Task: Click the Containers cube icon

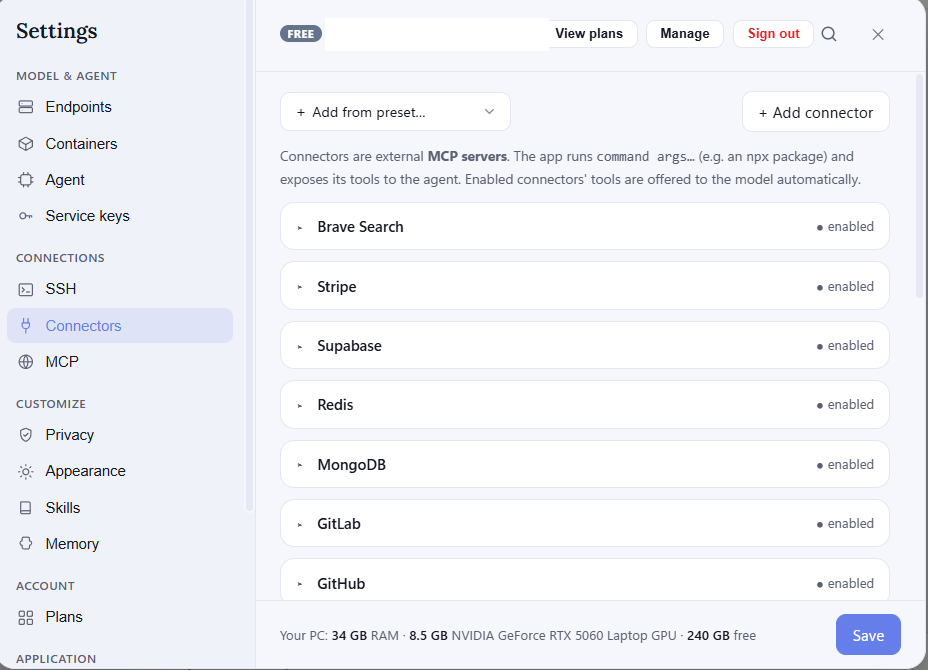Action: pyautogui.click(x=25, y=144)
